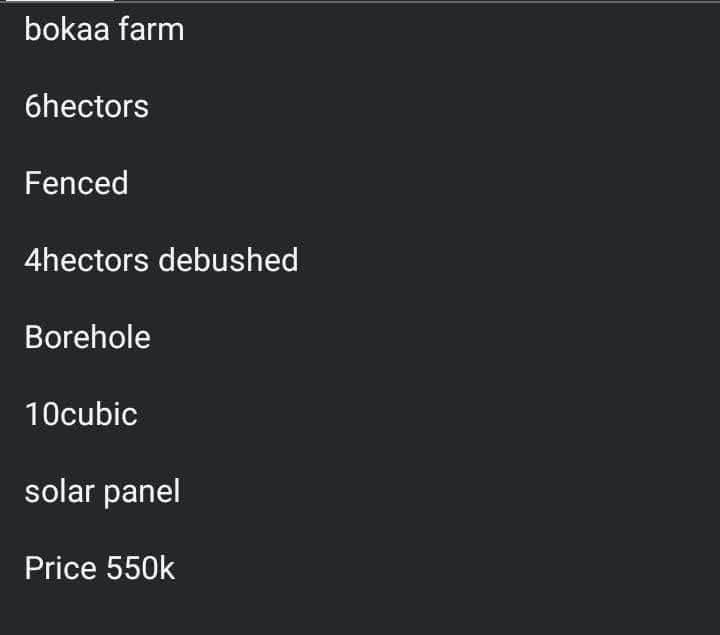Click the "hectors" part of 6hectors
The image size is (720, 635).
tap(95, 106)
